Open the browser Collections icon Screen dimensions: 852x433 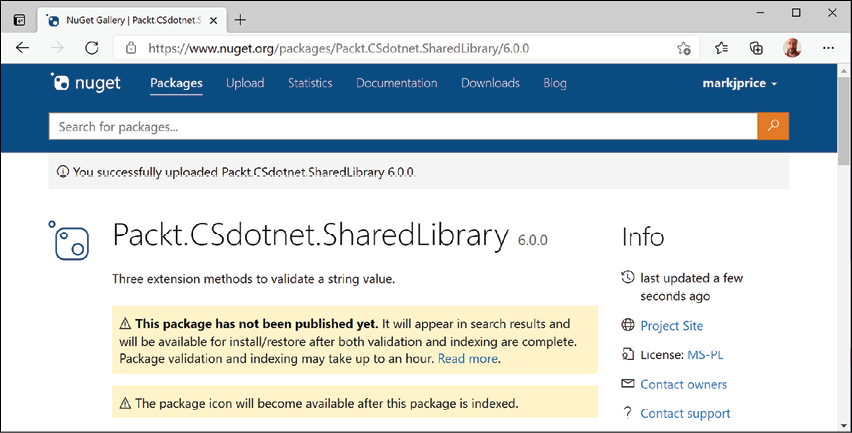(x=757, y=47)
